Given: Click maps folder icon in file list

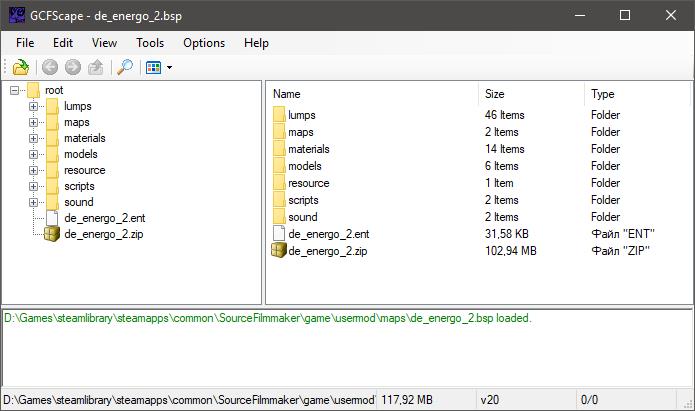Looking at the screenshot, I should pyautogui.click(x=279, y=132).
